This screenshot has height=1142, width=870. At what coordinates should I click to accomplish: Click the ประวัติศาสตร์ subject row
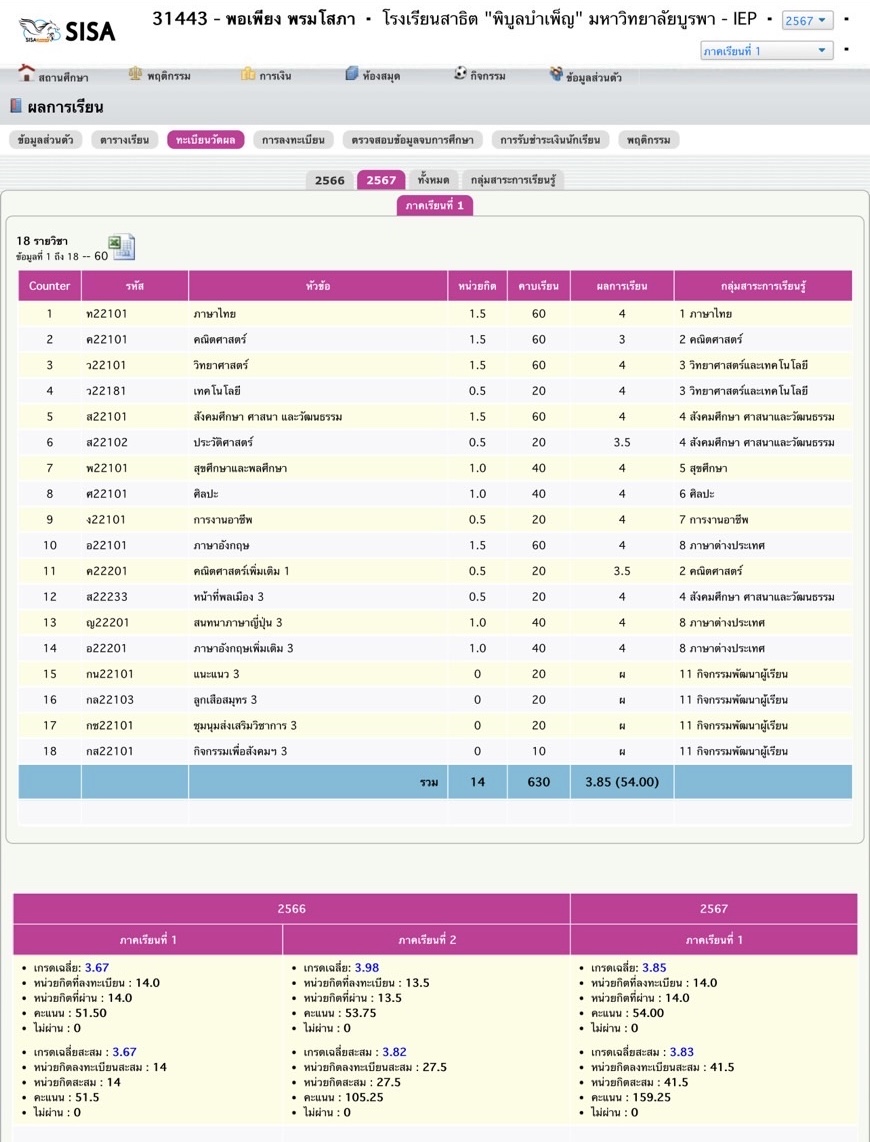pyautogui.click(x=435, y=442)
